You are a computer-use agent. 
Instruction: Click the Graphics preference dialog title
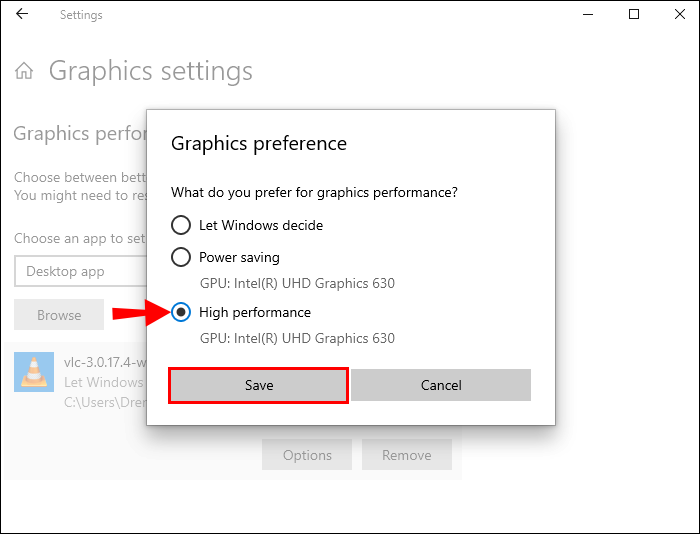click(258, 144)
